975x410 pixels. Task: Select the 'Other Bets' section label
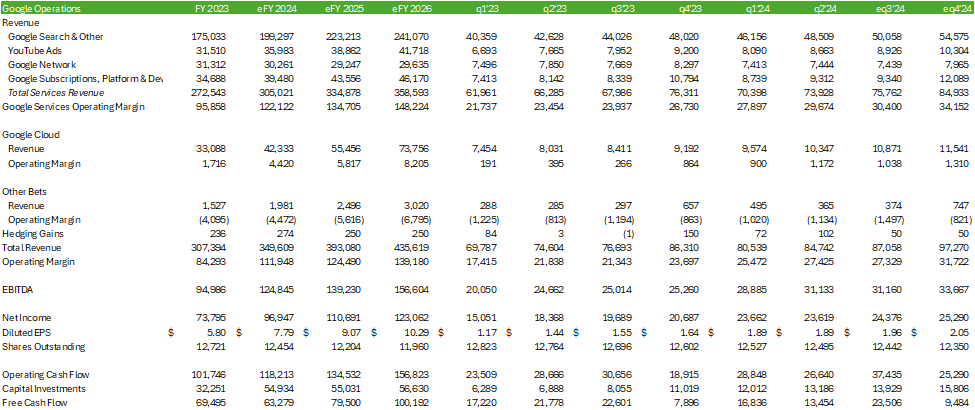[25, 191]
